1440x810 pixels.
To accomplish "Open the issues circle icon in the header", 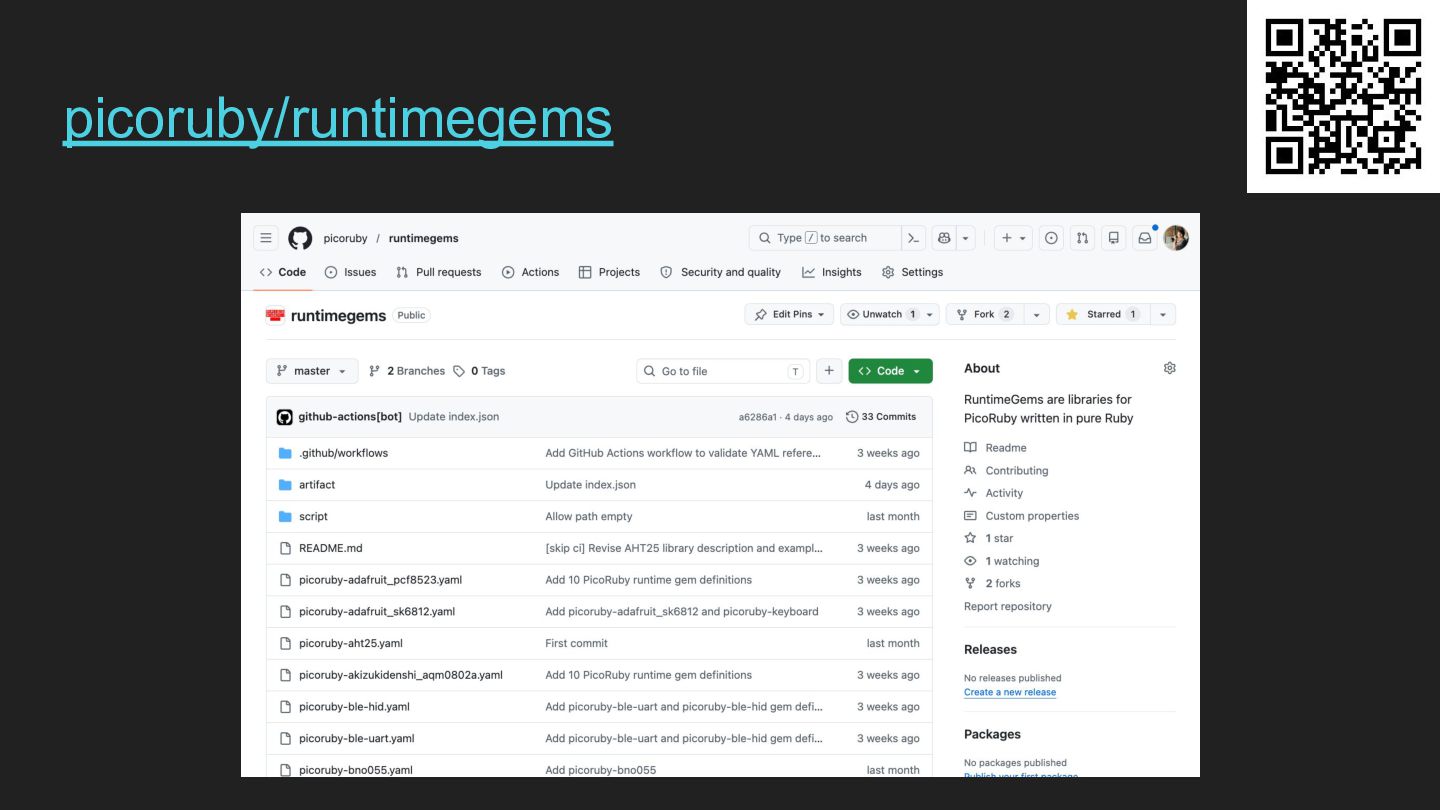I will (x=1051, y=238).
